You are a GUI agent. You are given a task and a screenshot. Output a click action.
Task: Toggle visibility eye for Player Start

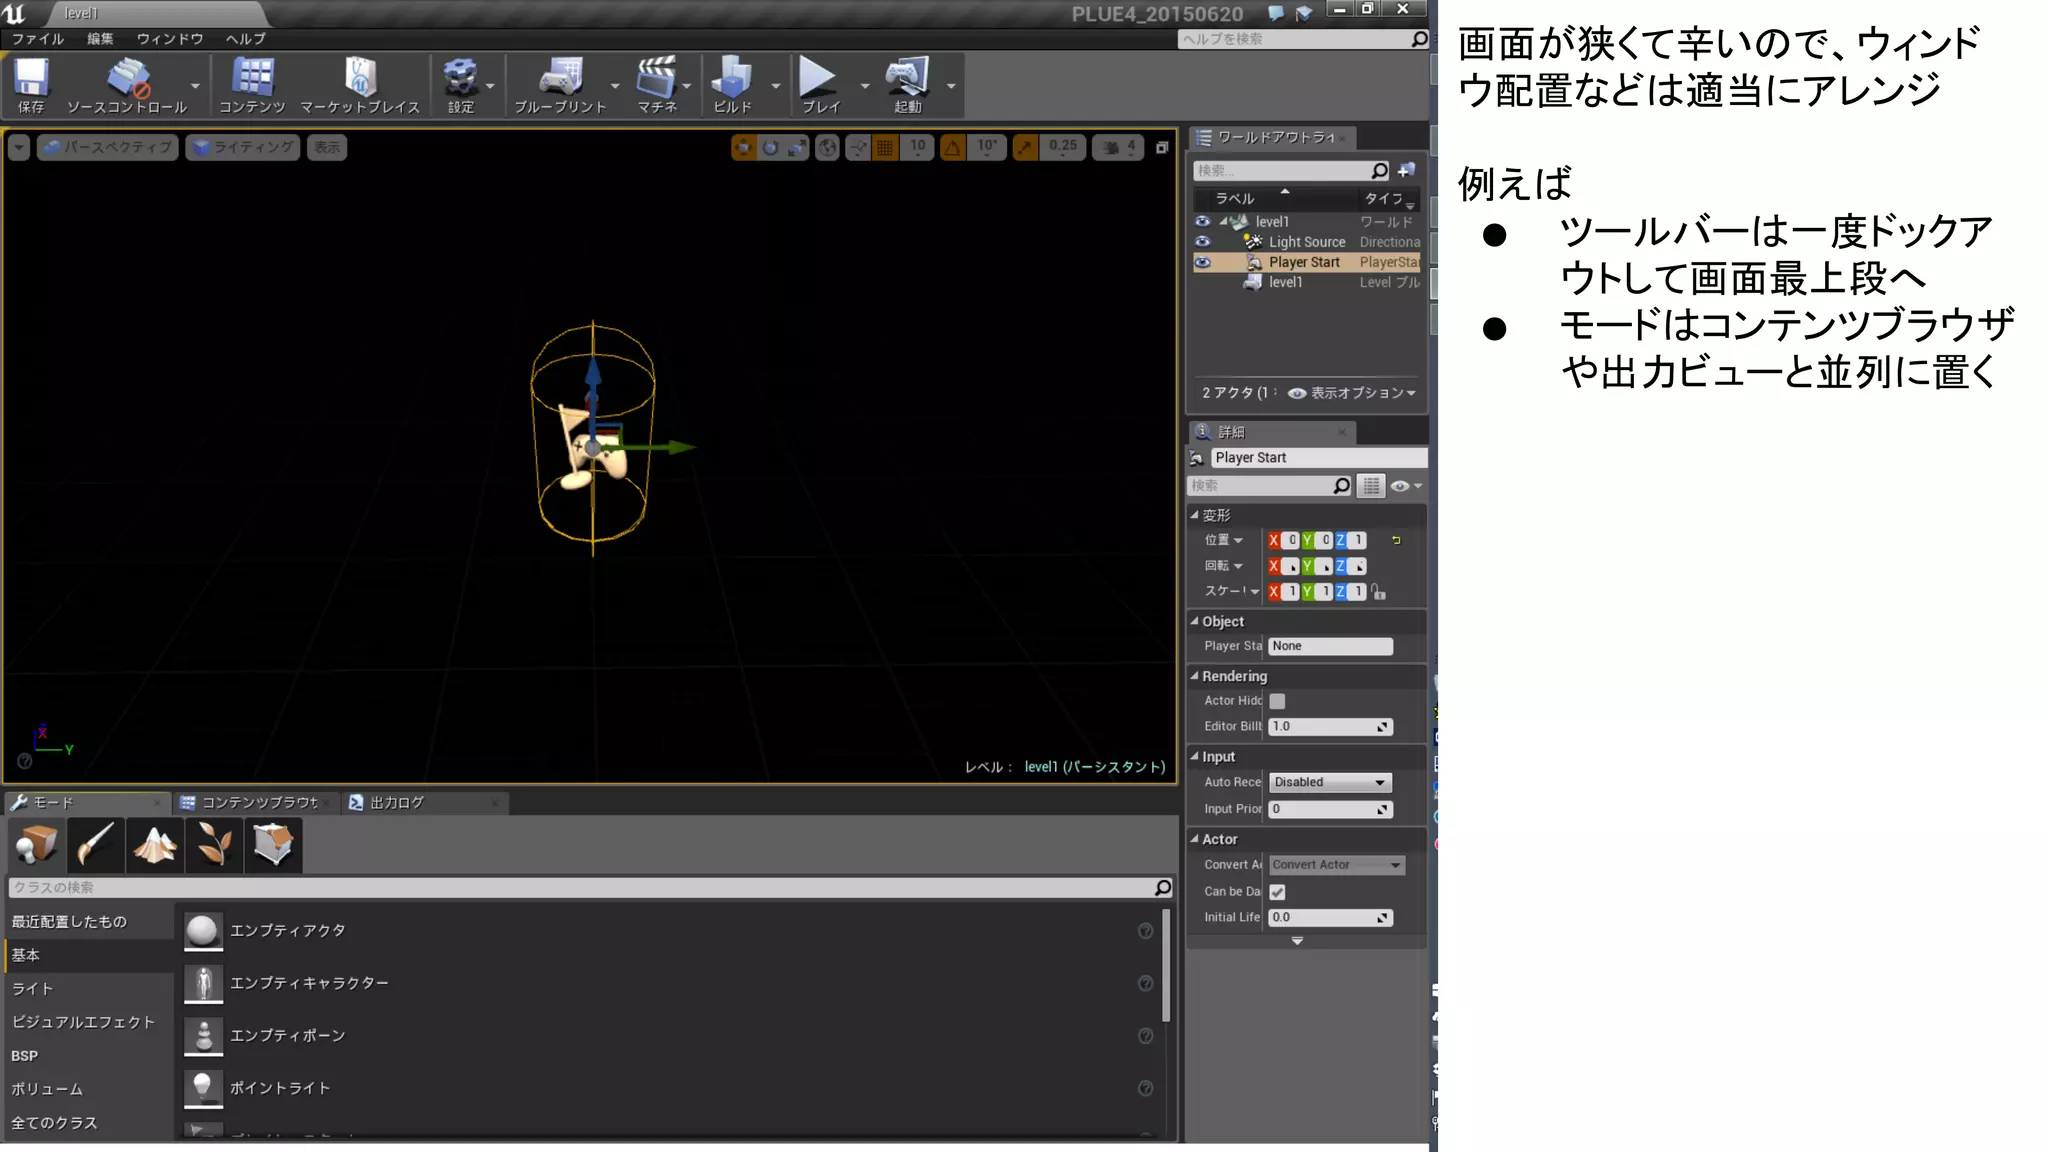pos(1203,262)
